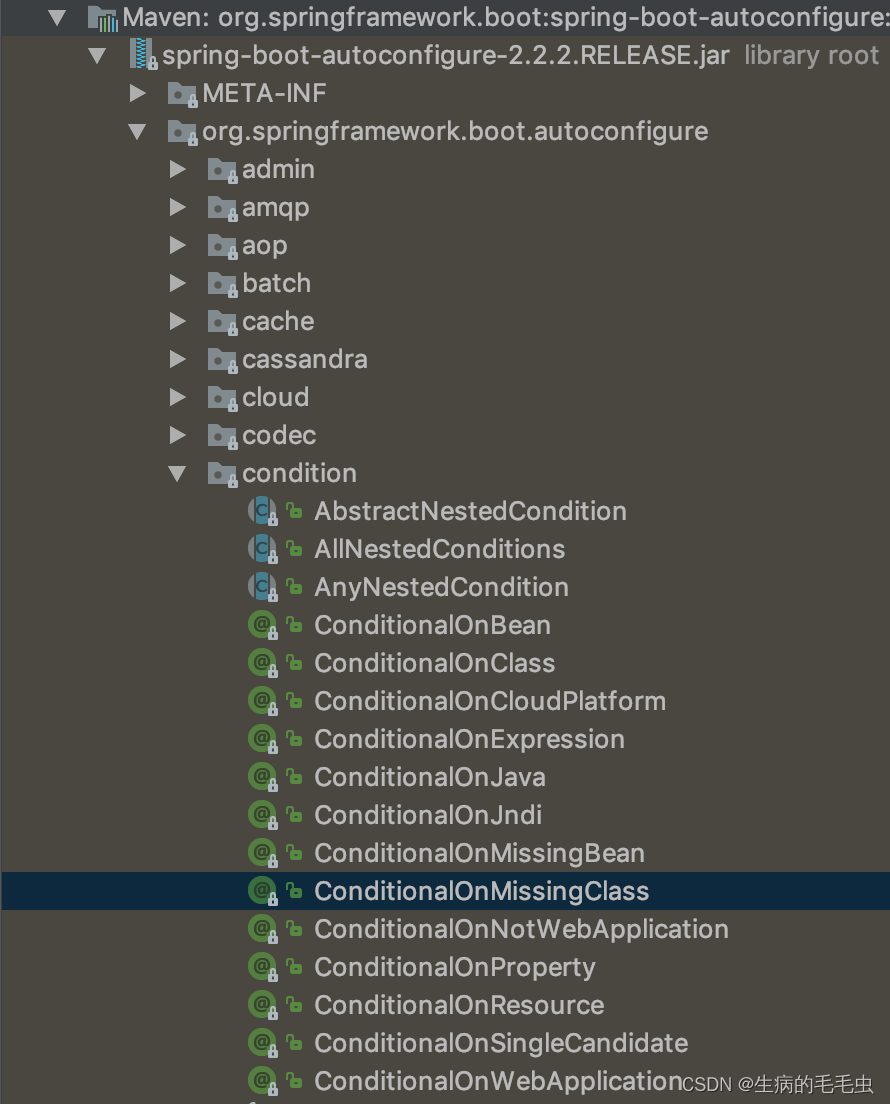Click the cassandra package name
Viewport: 890px width, 1104px height.
tap(305, 360)
